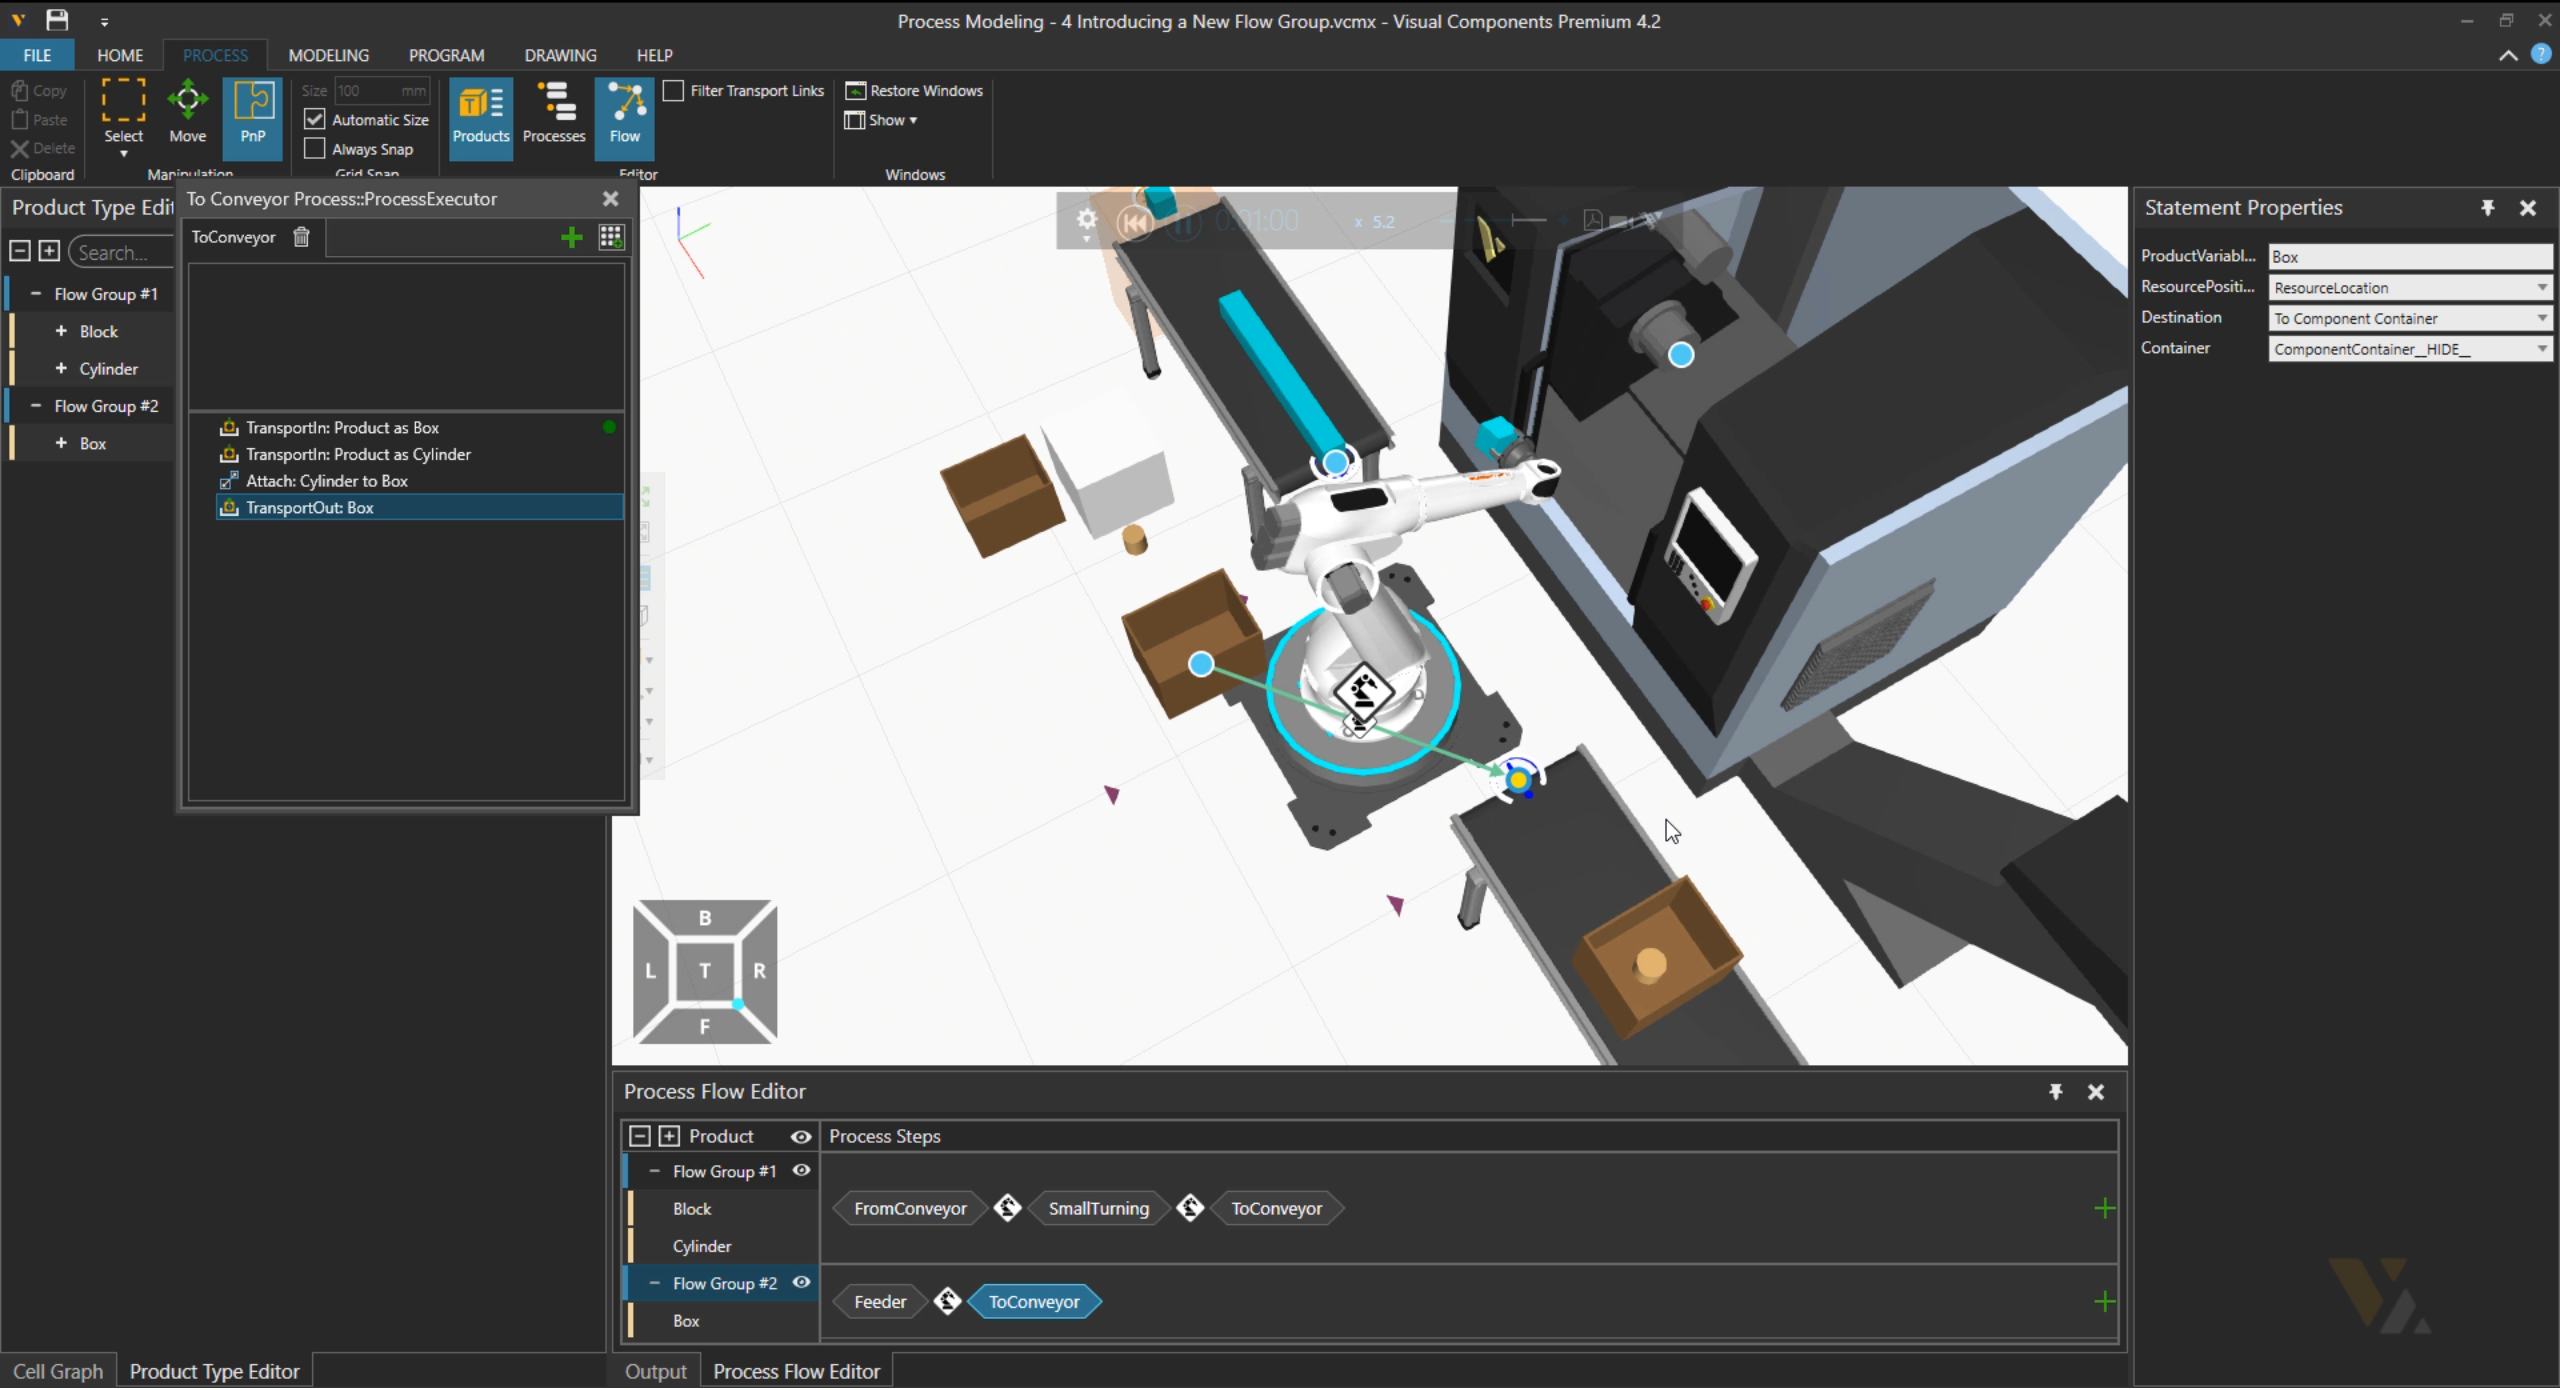
Task: Delete ToConveyor routine with trash icon
Action: (x=301, y=237)
